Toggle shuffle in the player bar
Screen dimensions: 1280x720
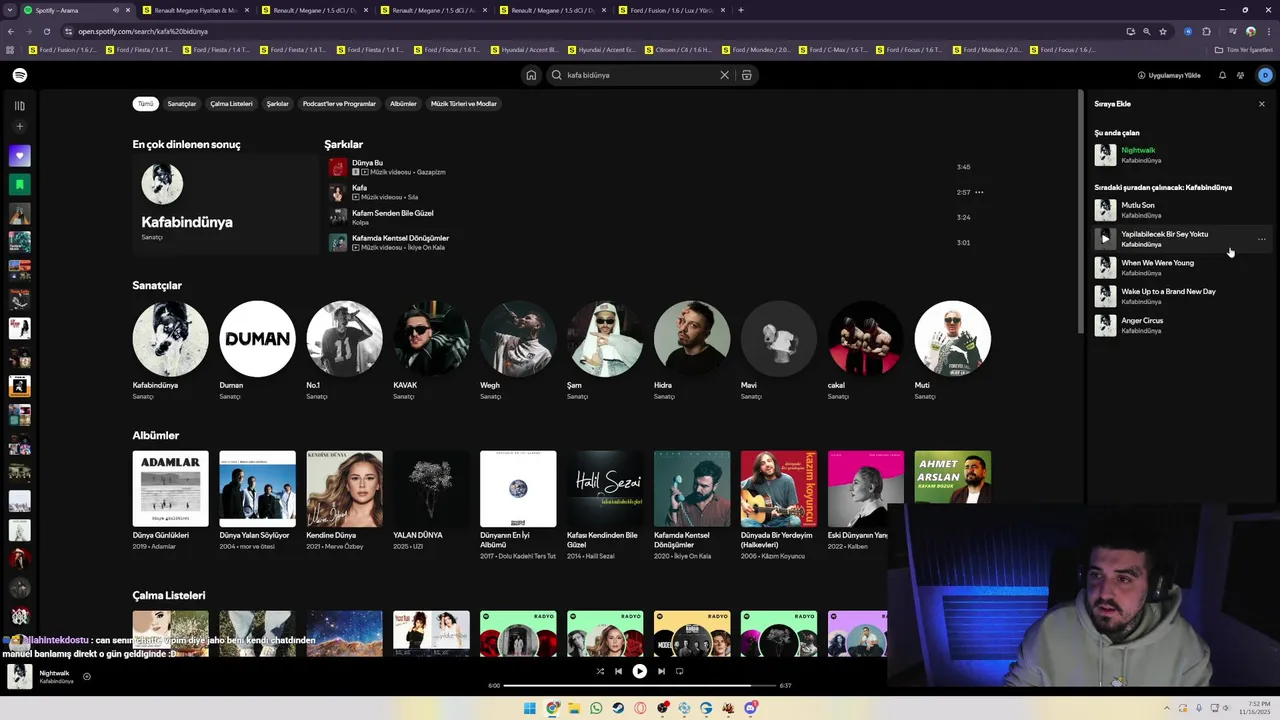tap(600, 671)
